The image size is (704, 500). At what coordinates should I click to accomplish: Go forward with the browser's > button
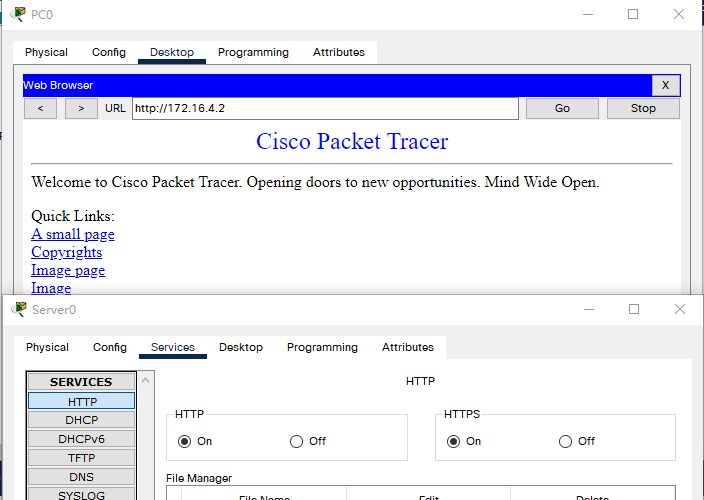pyautogui.click(x=81, y=109)
